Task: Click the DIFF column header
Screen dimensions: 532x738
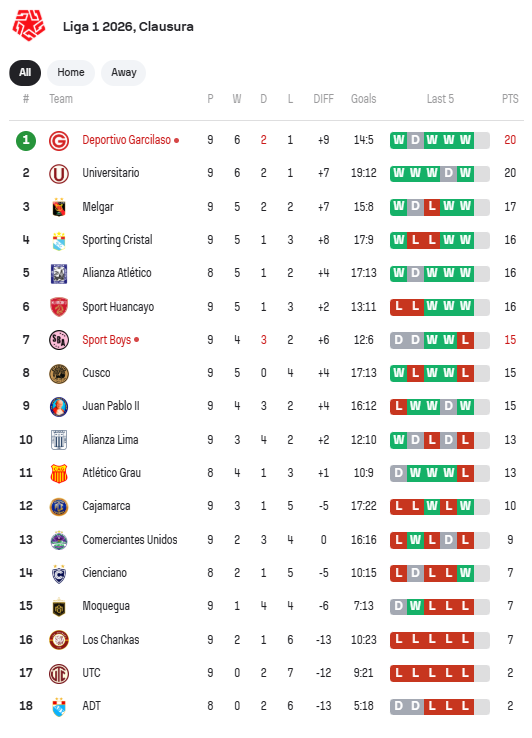Action: pyautogui.click(x=323, y=99)
